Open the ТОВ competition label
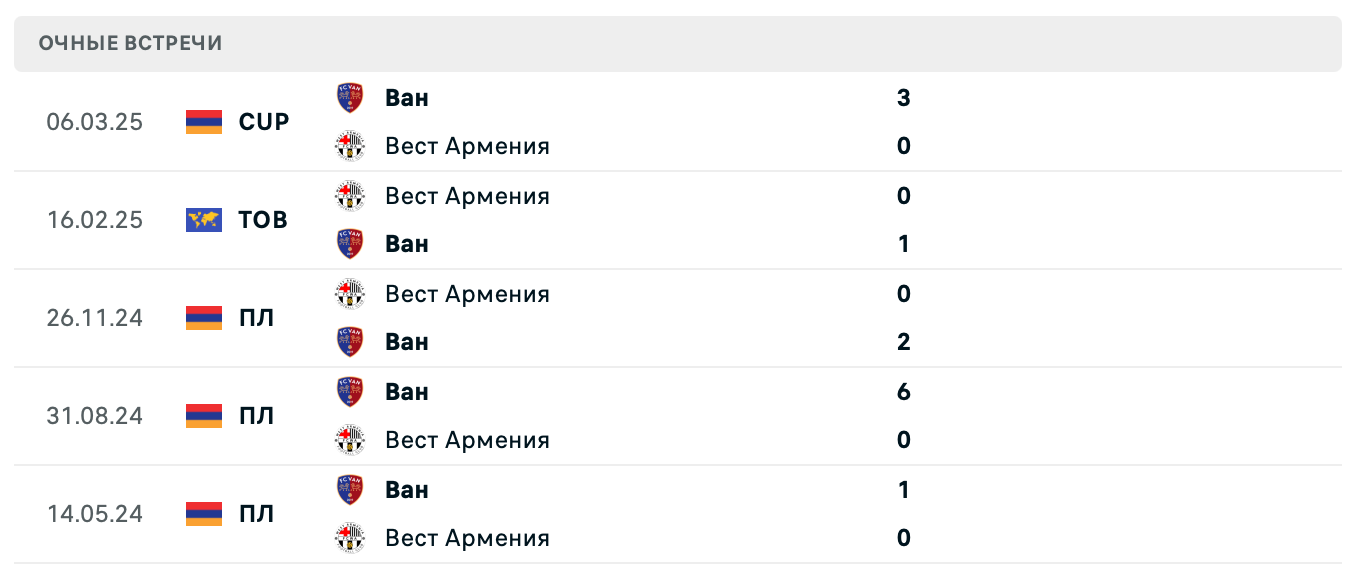Image resolution: width=1358 pixels, height=578 pixels. 263,220
